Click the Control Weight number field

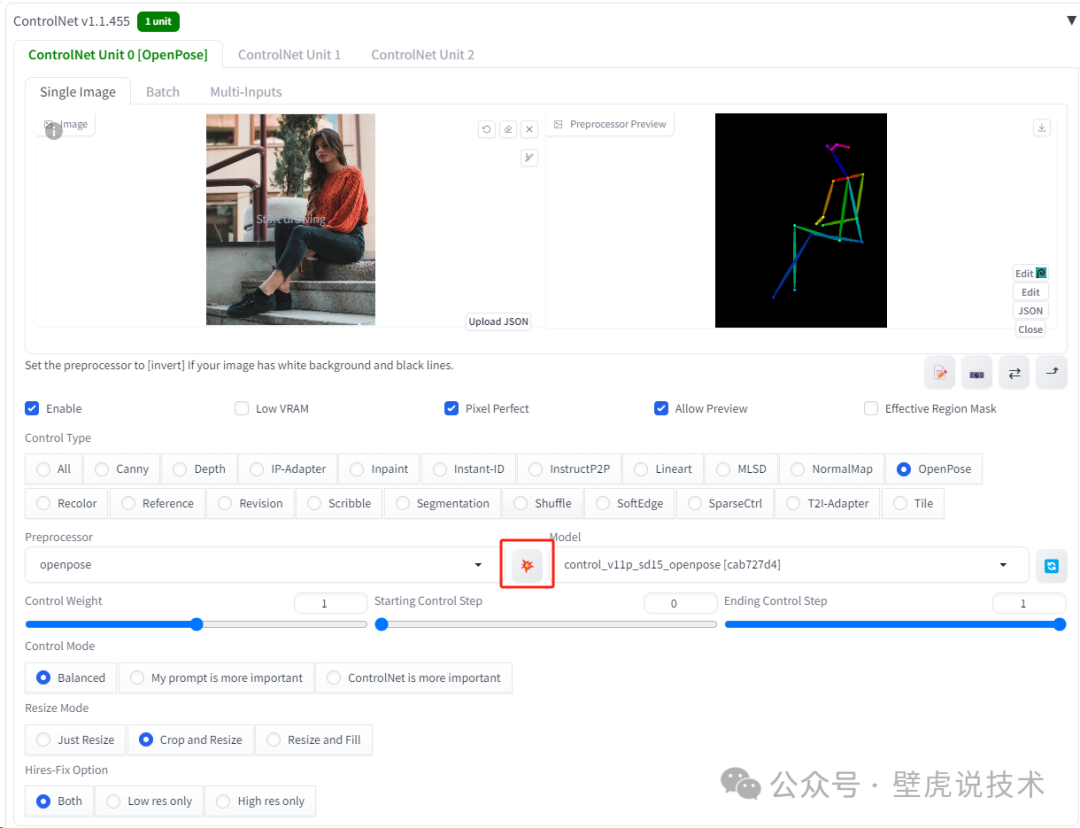331,603
